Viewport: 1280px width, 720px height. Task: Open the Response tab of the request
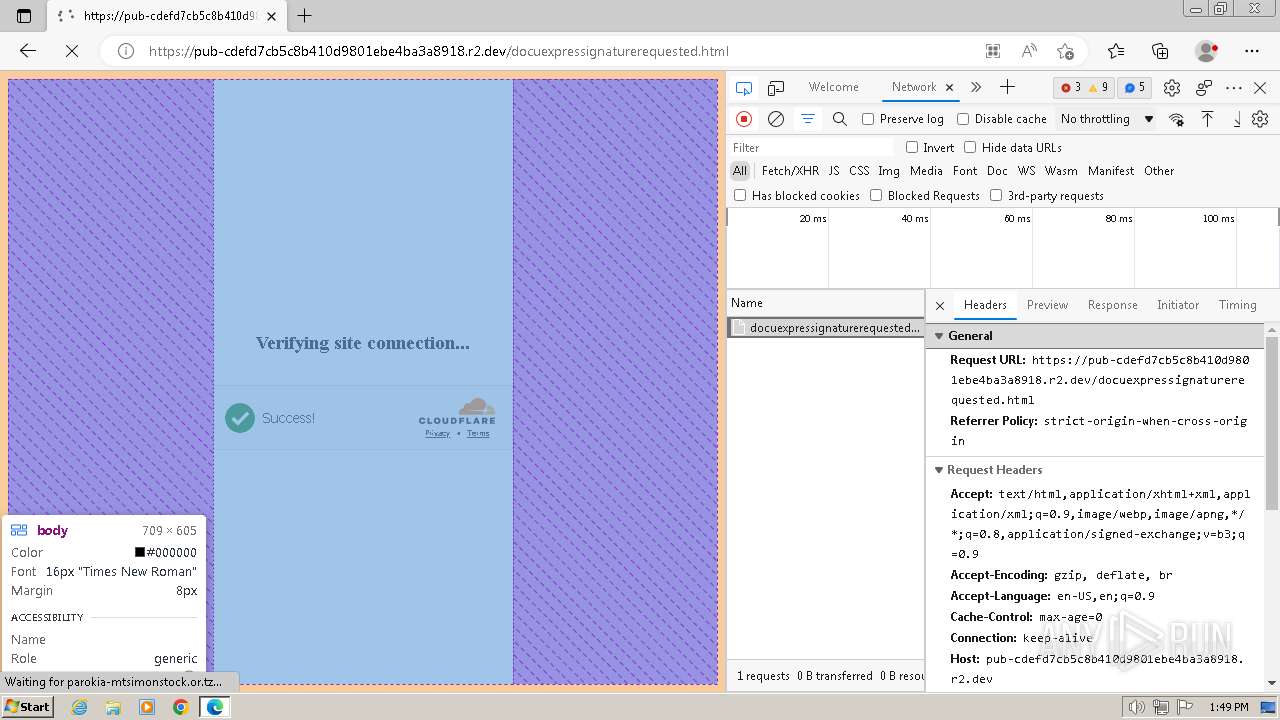[1112, 305]
